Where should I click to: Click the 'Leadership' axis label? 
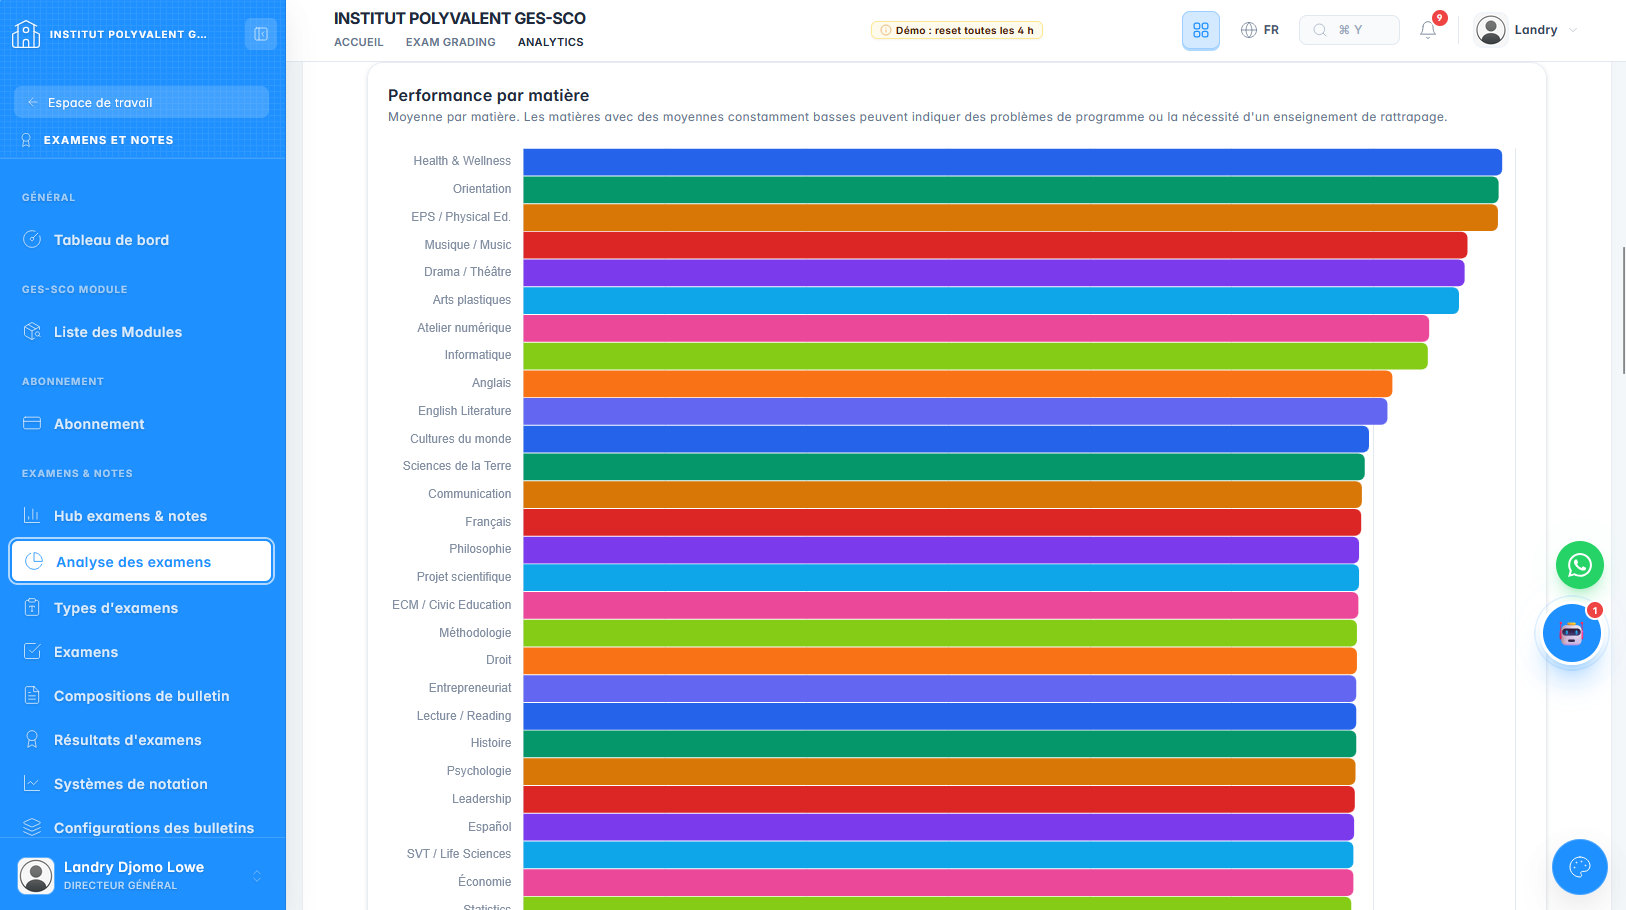coord(481,799)
